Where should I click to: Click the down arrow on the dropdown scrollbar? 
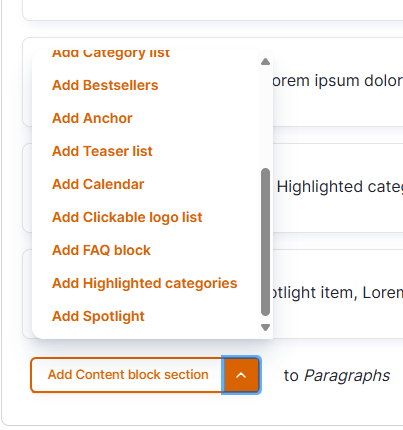(x=265, y=327)
